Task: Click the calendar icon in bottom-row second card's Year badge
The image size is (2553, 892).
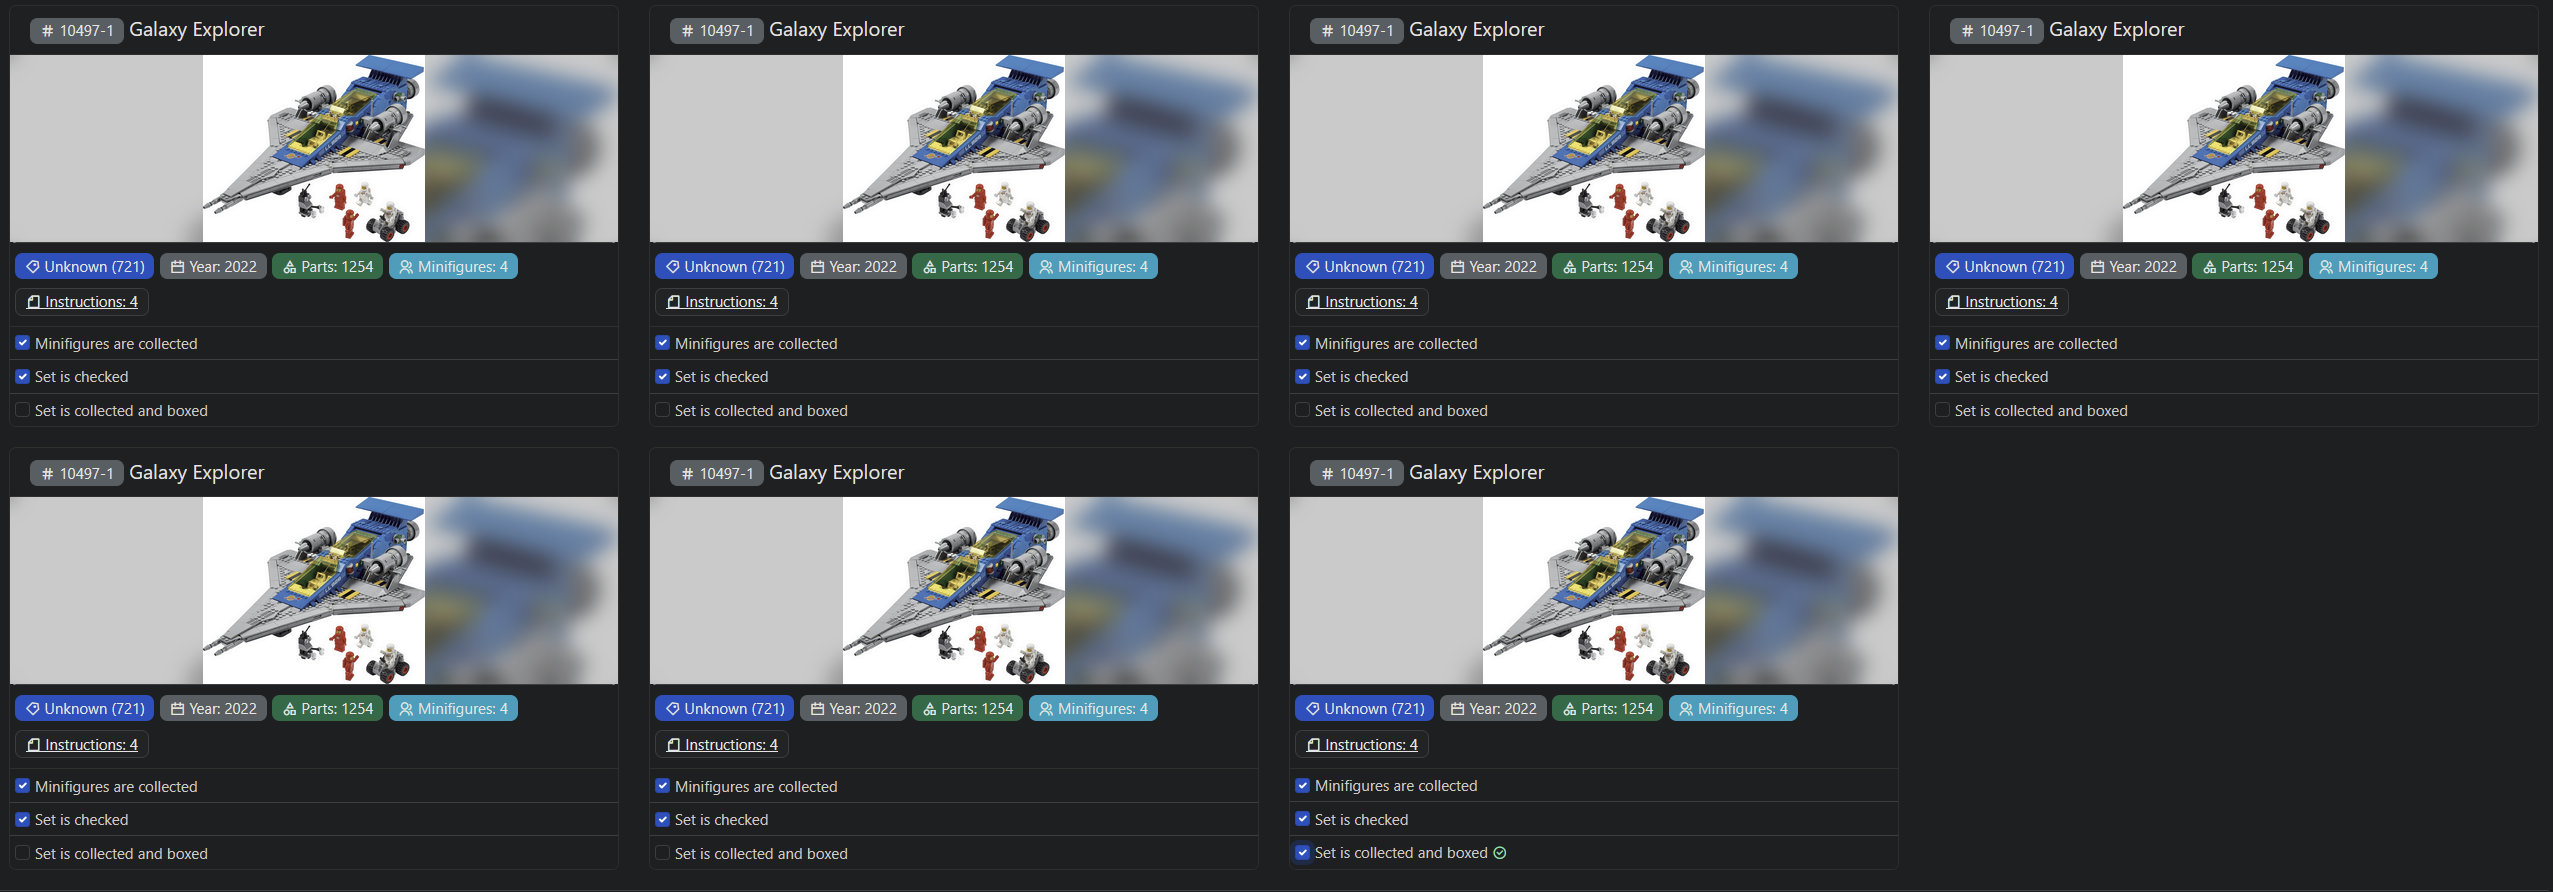Action: click(817, 709)
